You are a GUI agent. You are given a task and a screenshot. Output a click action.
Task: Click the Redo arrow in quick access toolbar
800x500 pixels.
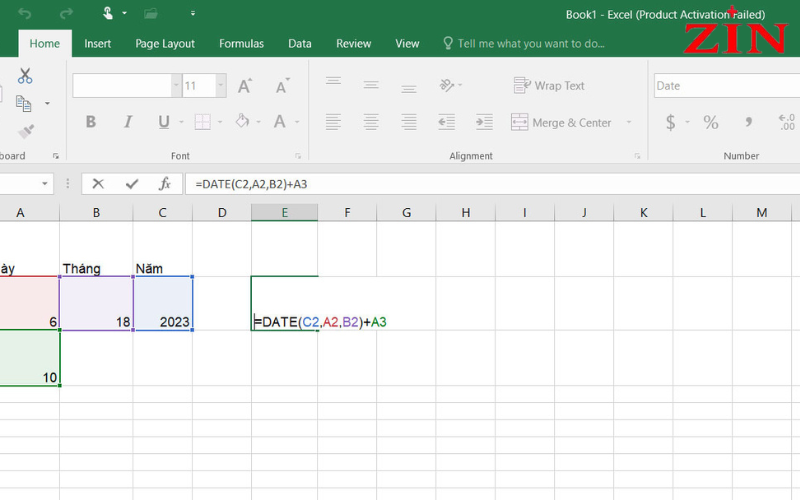66,13
